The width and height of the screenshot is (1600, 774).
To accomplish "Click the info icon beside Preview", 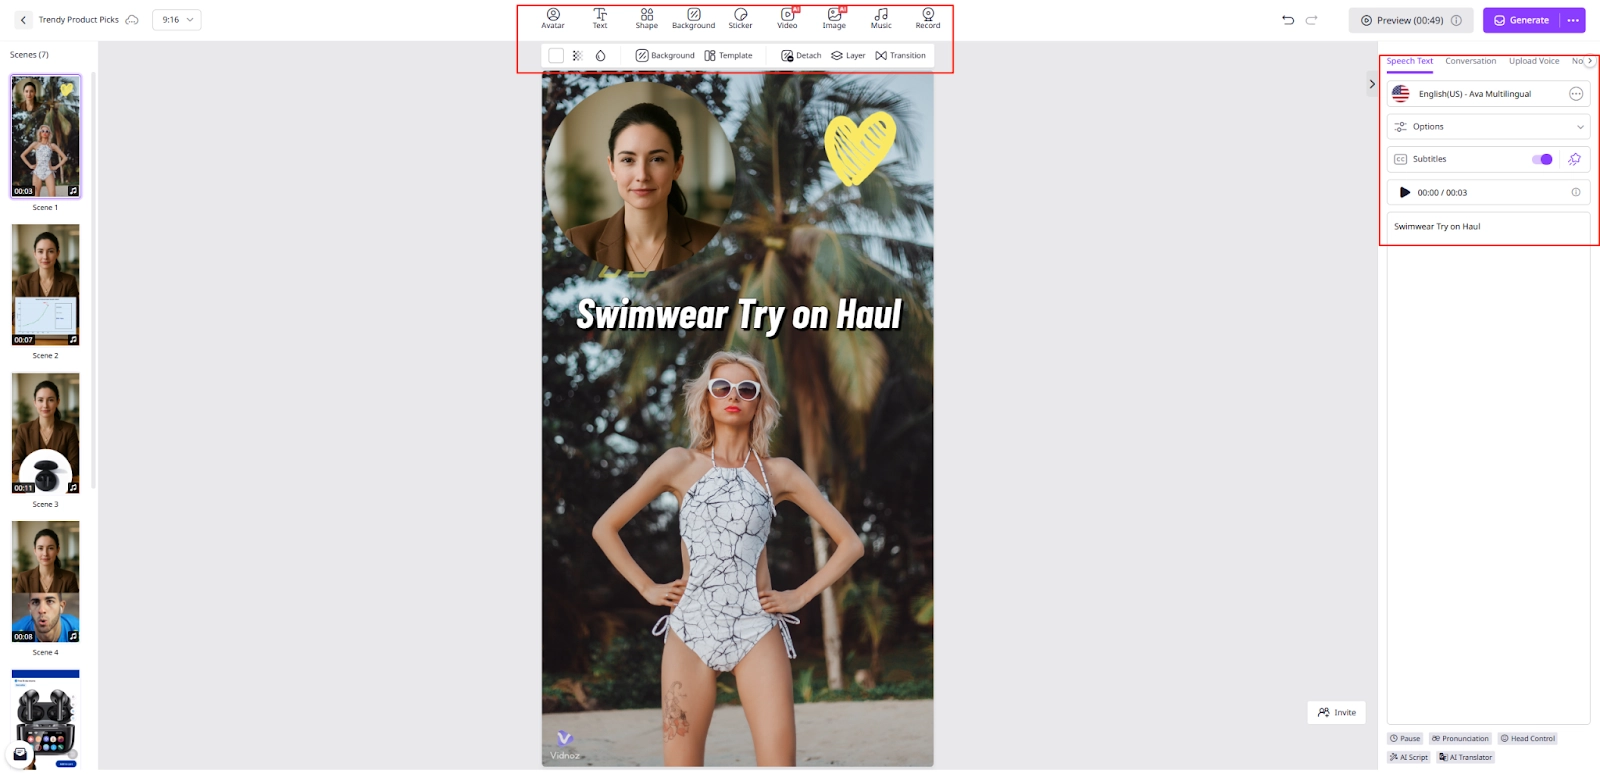I will tap(1456, 20).
